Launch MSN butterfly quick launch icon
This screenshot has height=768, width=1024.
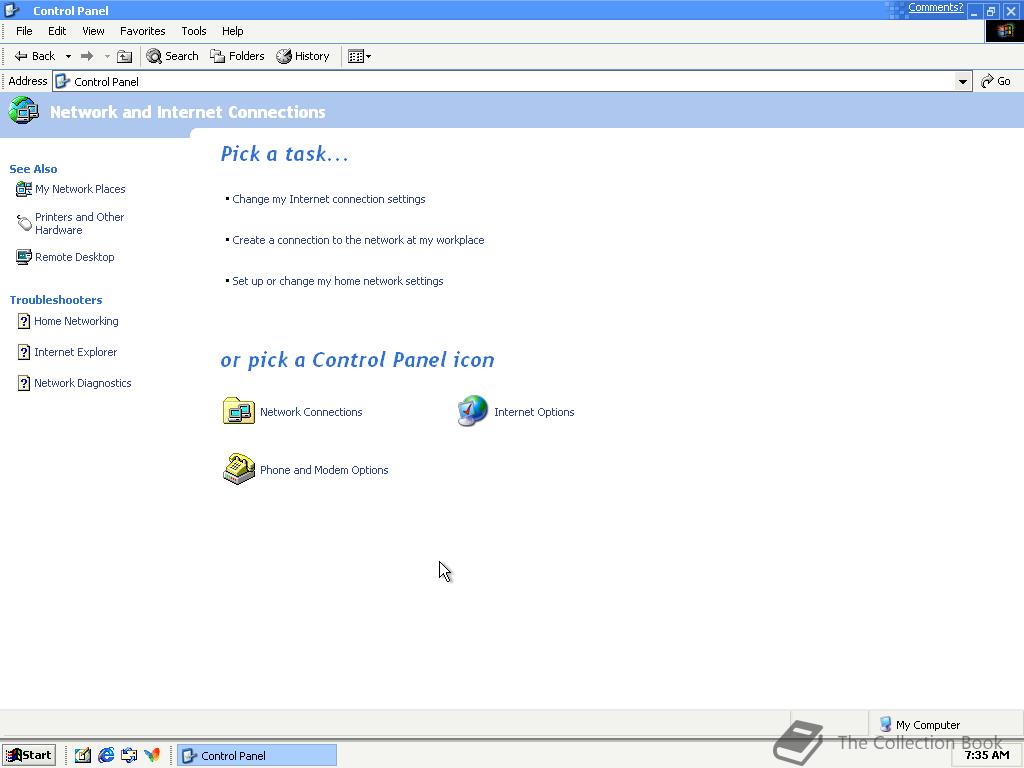point(152,756)
